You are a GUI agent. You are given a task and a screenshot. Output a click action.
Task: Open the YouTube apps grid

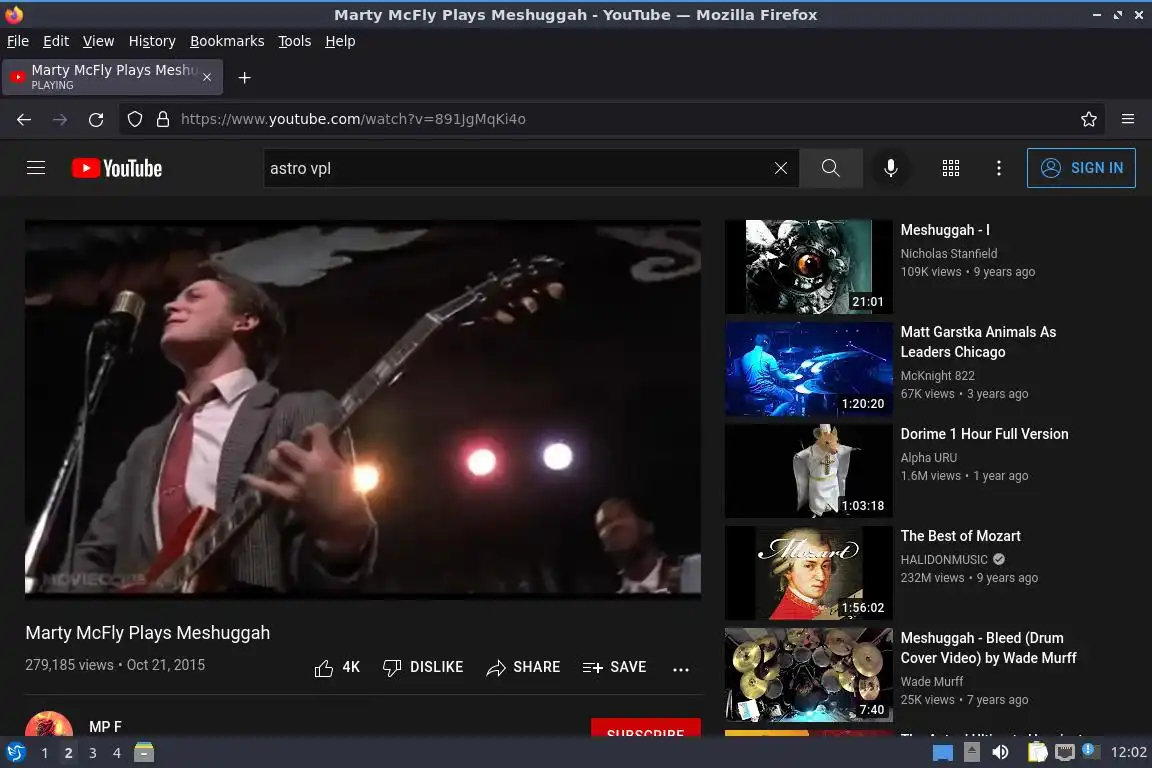pos(951,168)
